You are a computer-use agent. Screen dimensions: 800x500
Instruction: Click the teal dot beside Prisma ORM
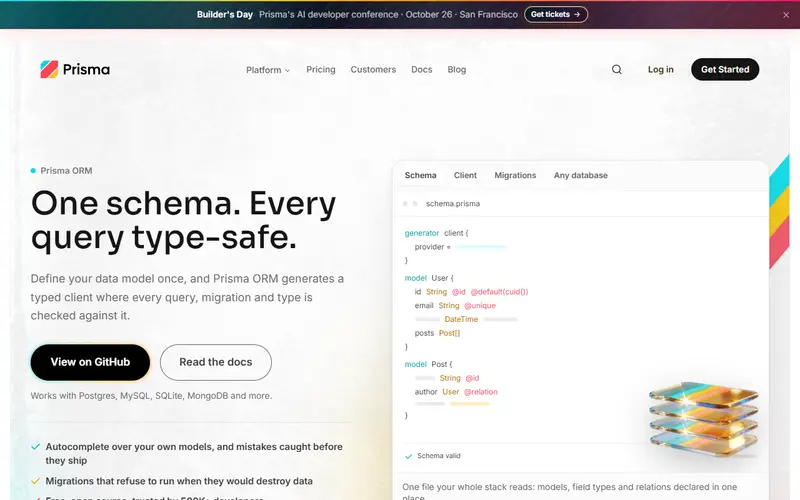pos(33,170)
